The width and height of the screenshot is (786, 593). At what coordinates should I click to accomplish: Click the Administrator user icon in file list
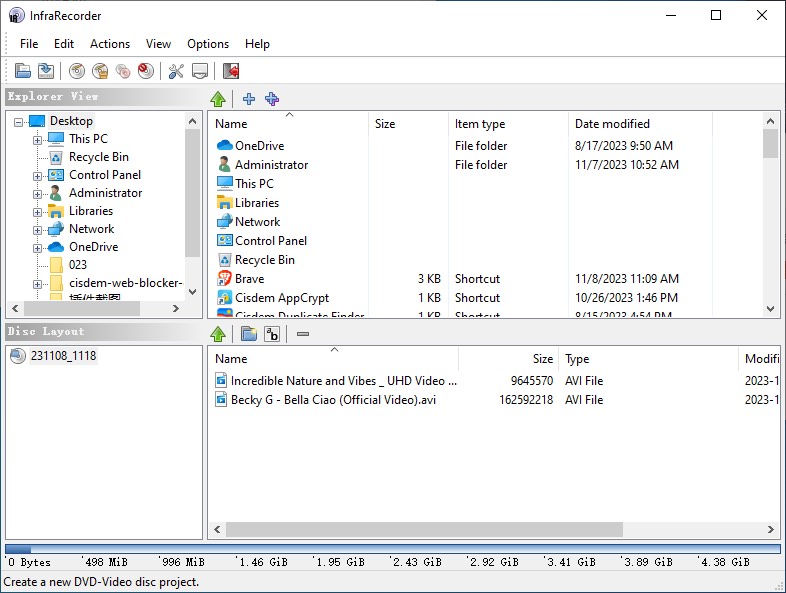pos(225,164)
